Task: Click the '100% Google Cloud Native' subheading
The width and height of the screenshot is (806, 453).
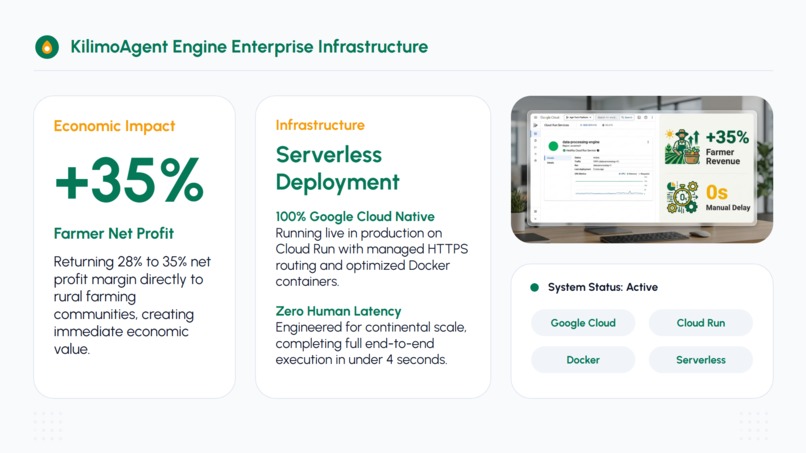Action: [355, 216]
